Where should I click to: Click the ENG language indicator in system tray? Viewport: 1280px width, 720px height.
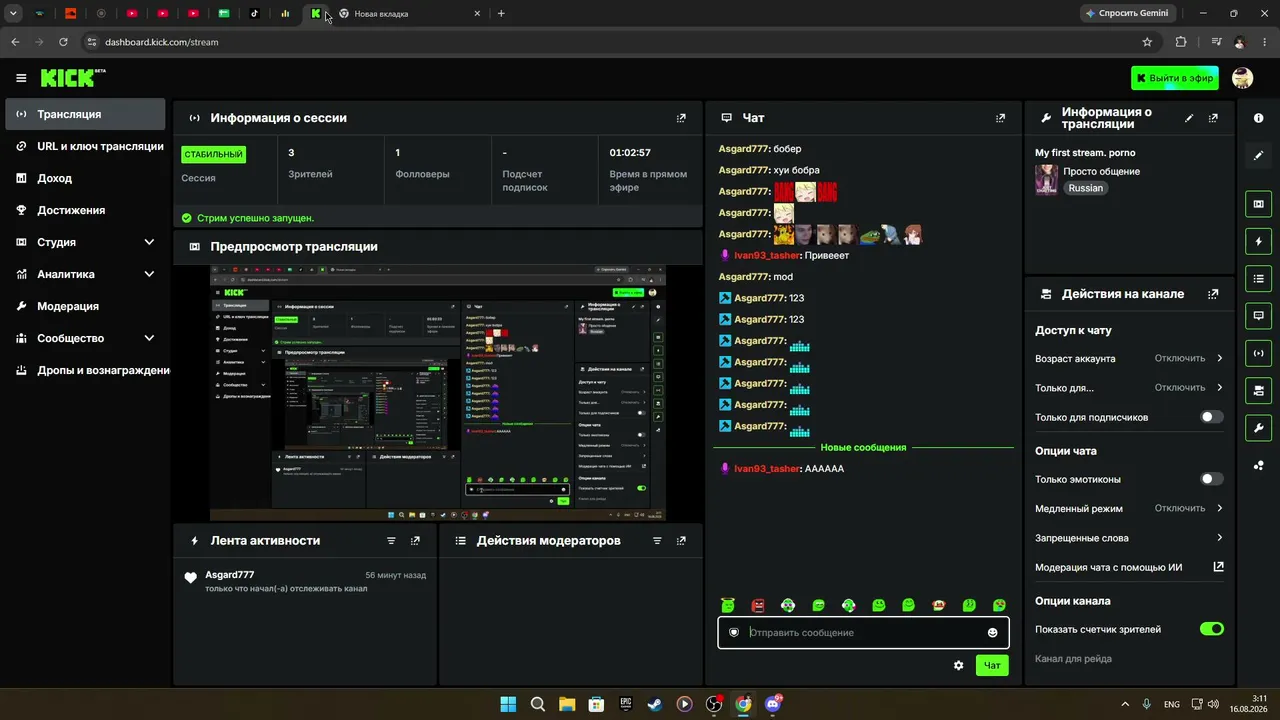click(1172, 704)
